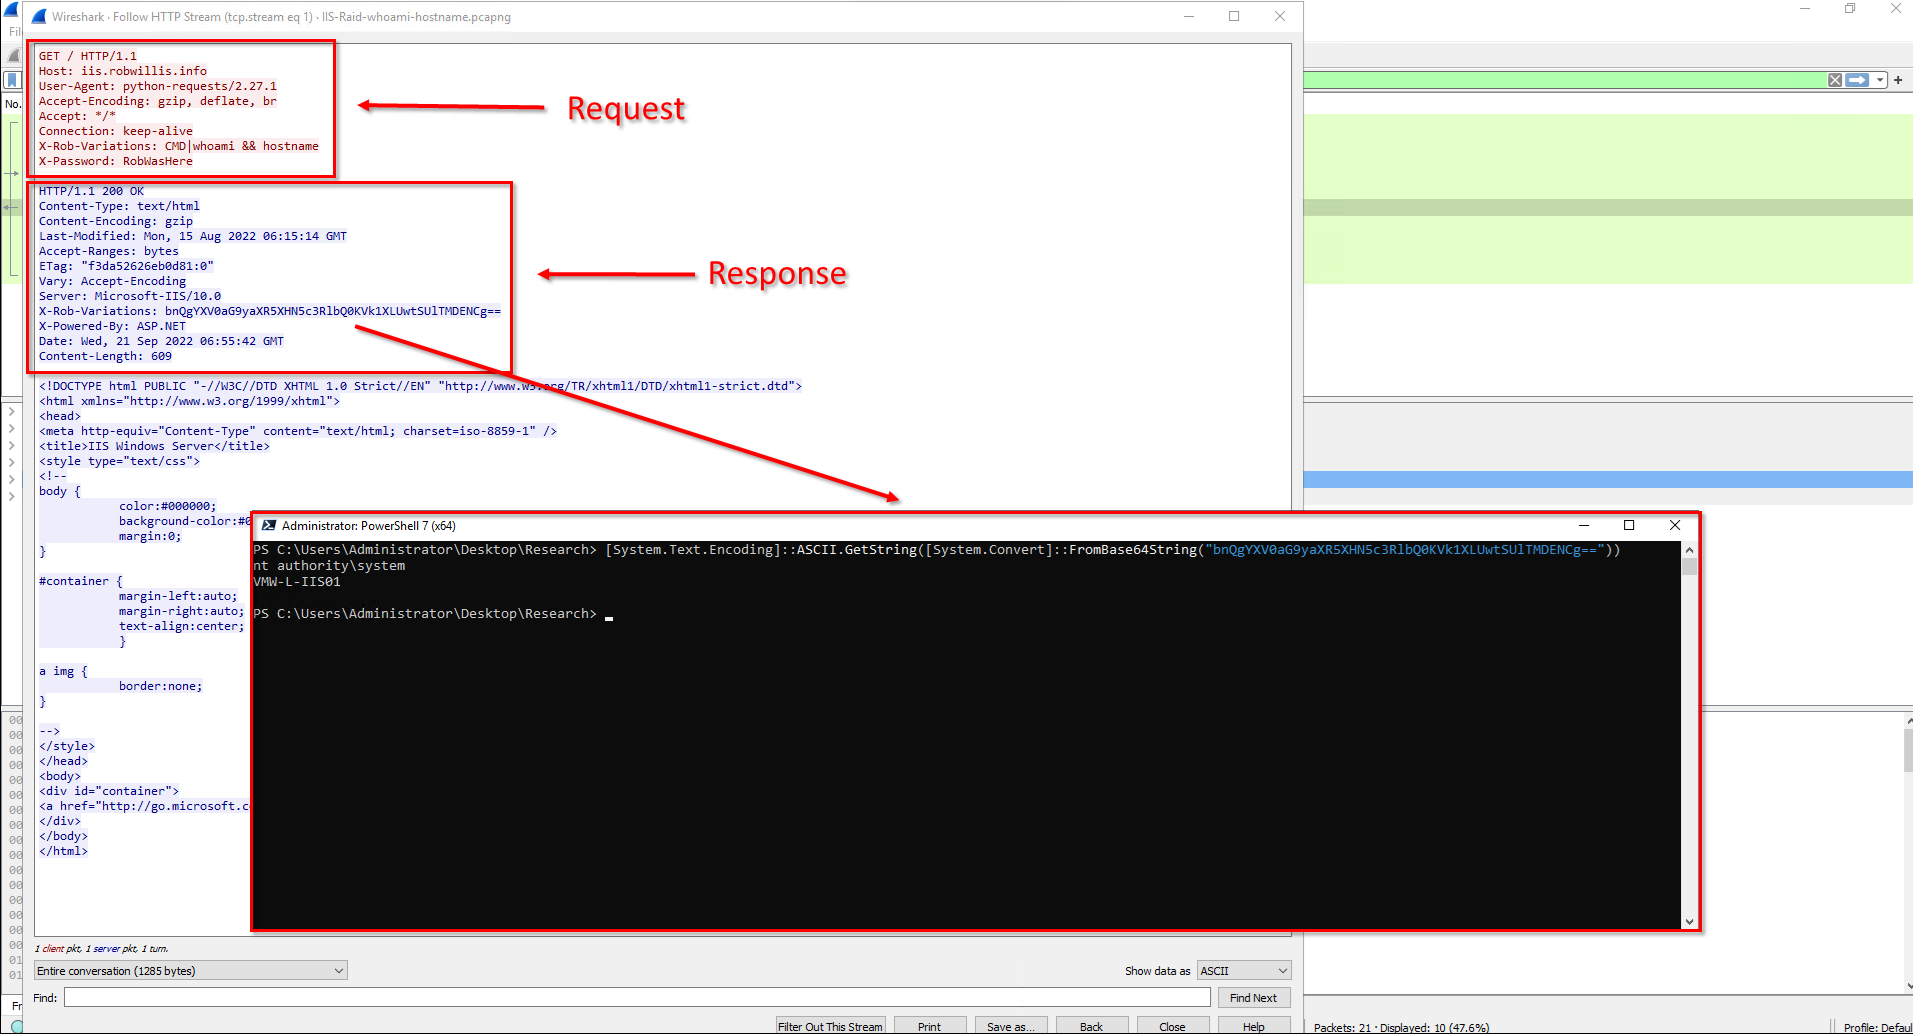
Task: Click 'Packets: 21 · Displayed: 10 (47.6%)' status text
Action: [1401, 1027]
